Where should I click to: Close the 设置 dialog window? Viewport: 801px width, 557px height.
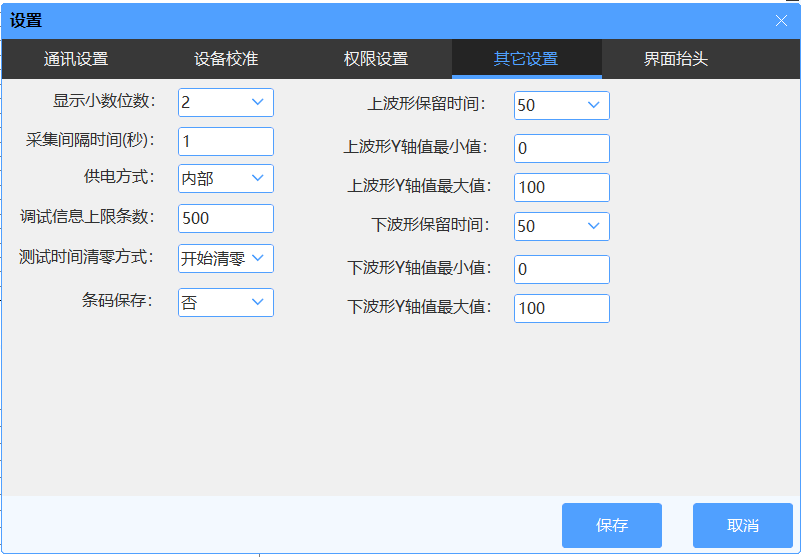781,20
